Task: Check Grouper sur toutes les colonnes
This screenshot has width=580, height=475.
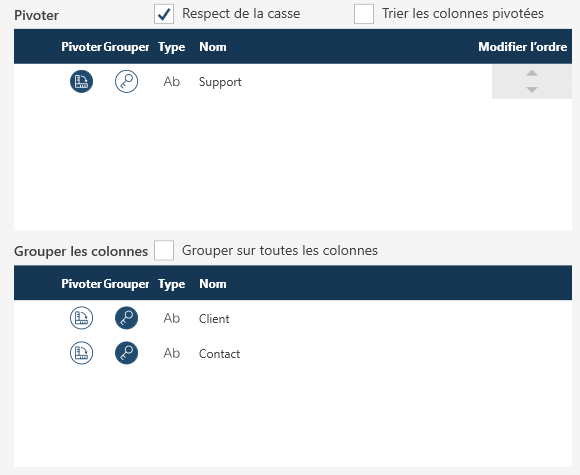Action: [x=164, y=250]
